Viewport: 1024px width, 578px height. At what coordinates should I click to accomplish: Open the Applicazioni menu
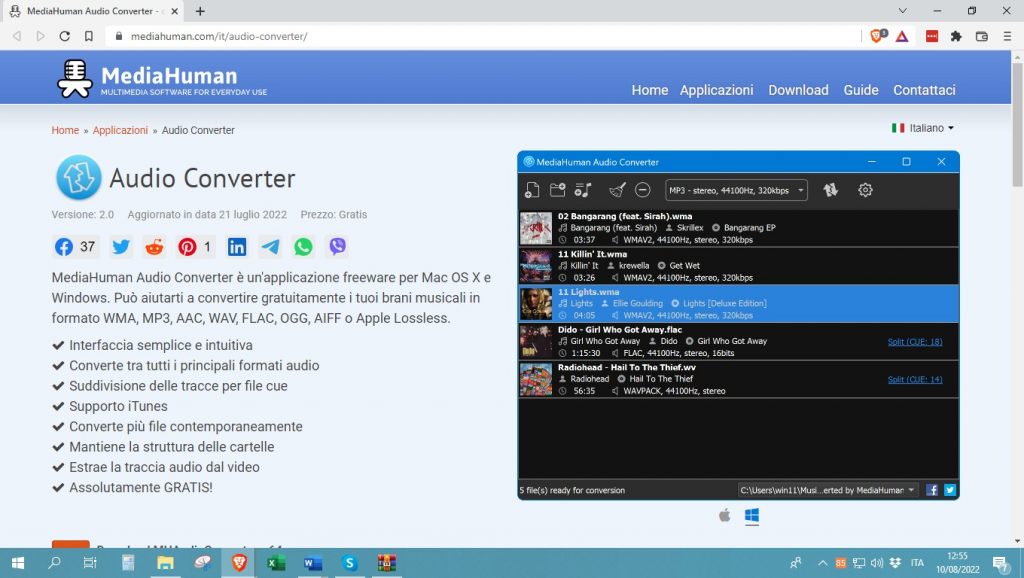pyautogui.click(x=717, y=90)
